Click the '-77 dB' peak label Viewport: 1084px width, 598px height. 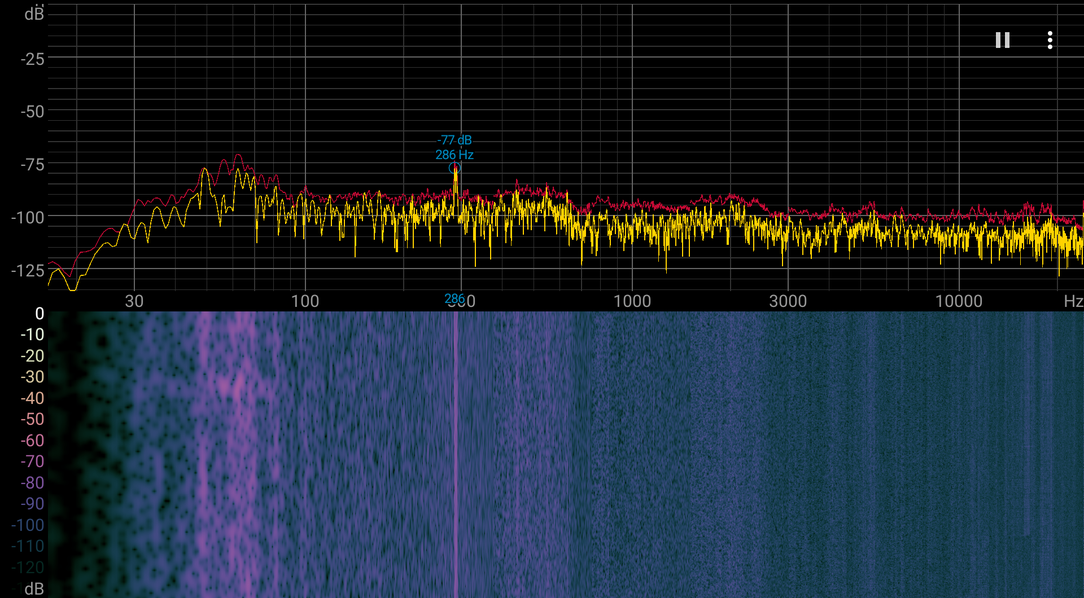coord(454,140)
